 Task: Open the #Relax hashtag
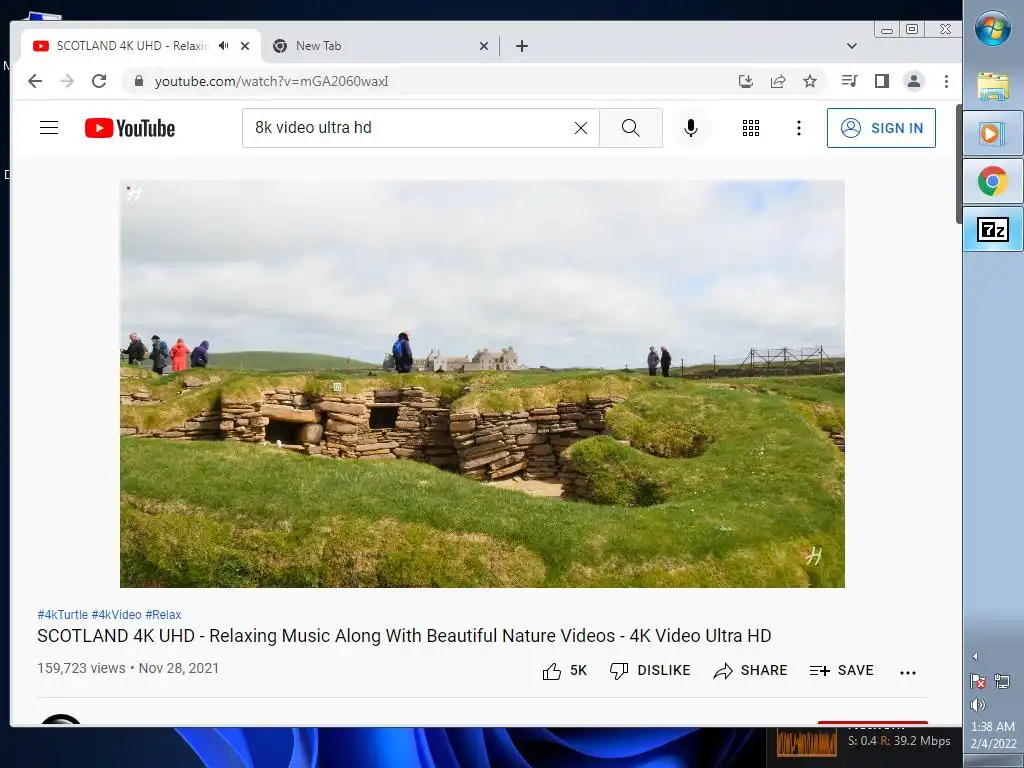[x=163, y=615]
